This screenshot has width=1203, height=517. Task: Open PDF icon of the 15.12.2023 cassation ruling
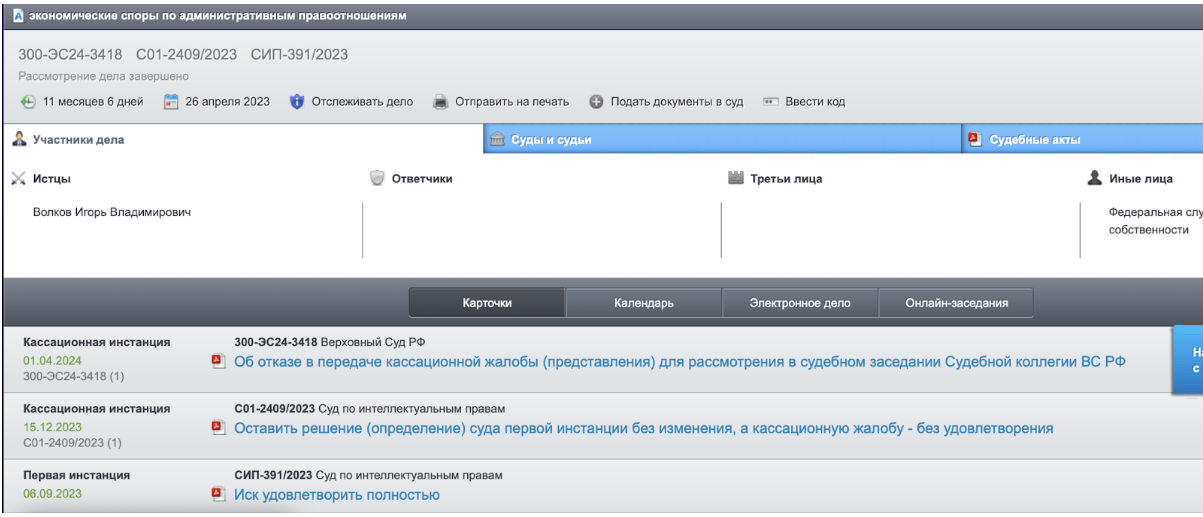(219, 428)
